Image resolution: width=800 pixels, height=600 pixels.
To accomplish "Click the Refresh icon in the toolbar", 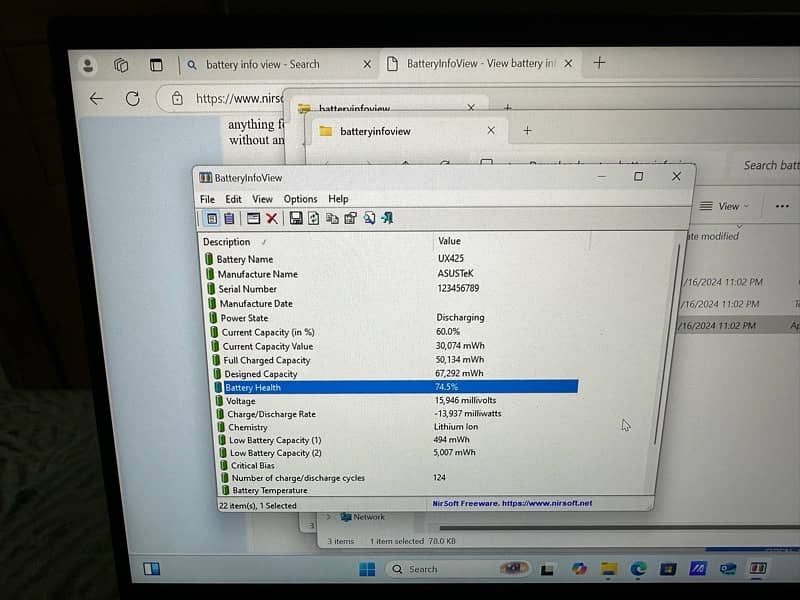I will tap(313, 218).
